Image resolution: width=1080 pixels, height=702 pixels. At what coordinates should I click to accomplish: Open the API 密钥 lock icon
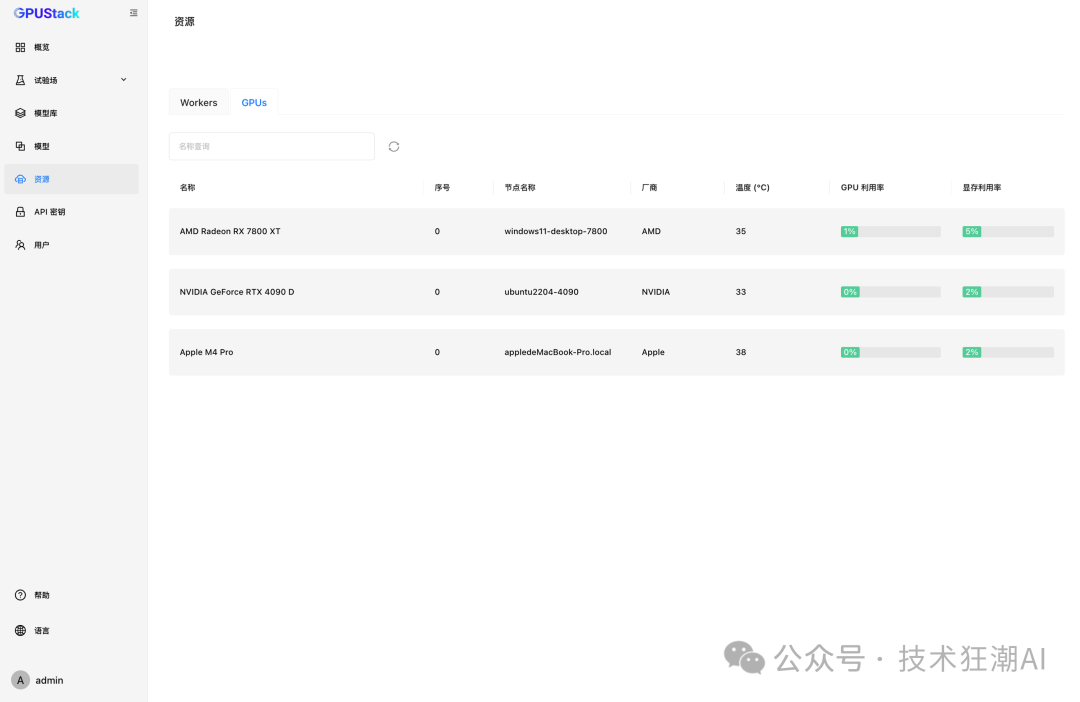pos(21,212)
